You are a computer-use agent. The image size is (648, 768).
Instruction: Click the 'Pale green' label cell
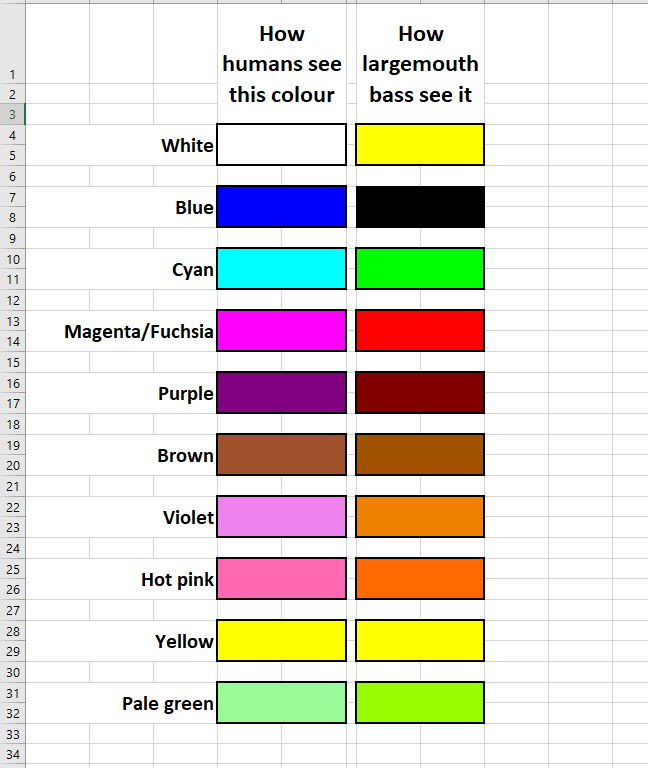pos(167,703)
